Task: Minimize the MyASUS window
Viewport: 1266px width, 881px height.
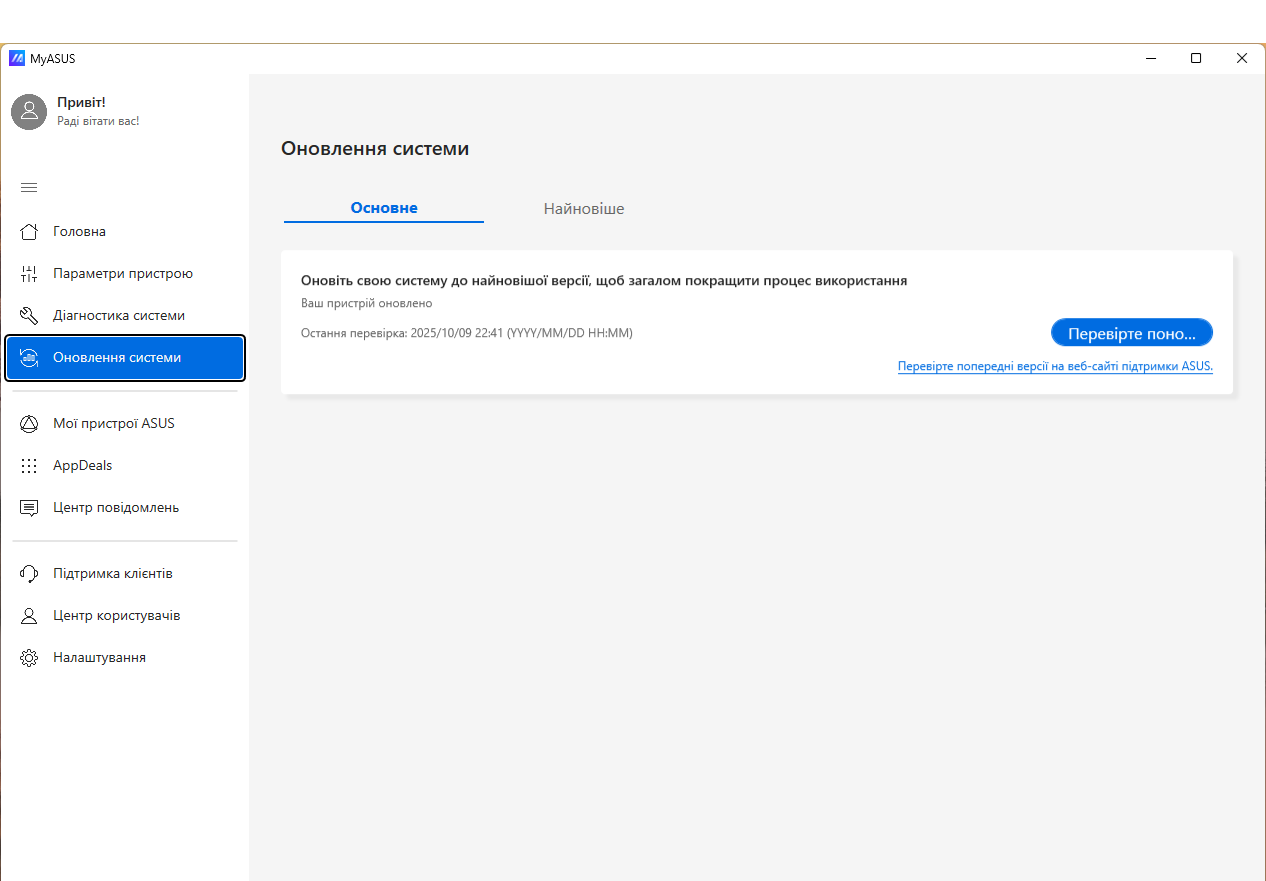Action: tap(1150, 58)
